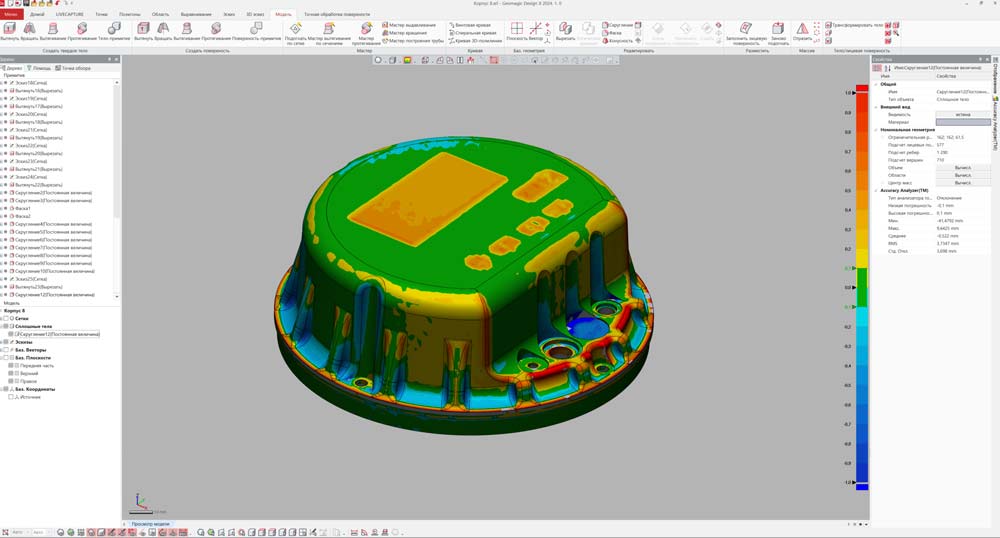Viewport: 1000px width, 538px height.
Task: Launch Мастер построения трубы
Action: (x=413, y=40)
